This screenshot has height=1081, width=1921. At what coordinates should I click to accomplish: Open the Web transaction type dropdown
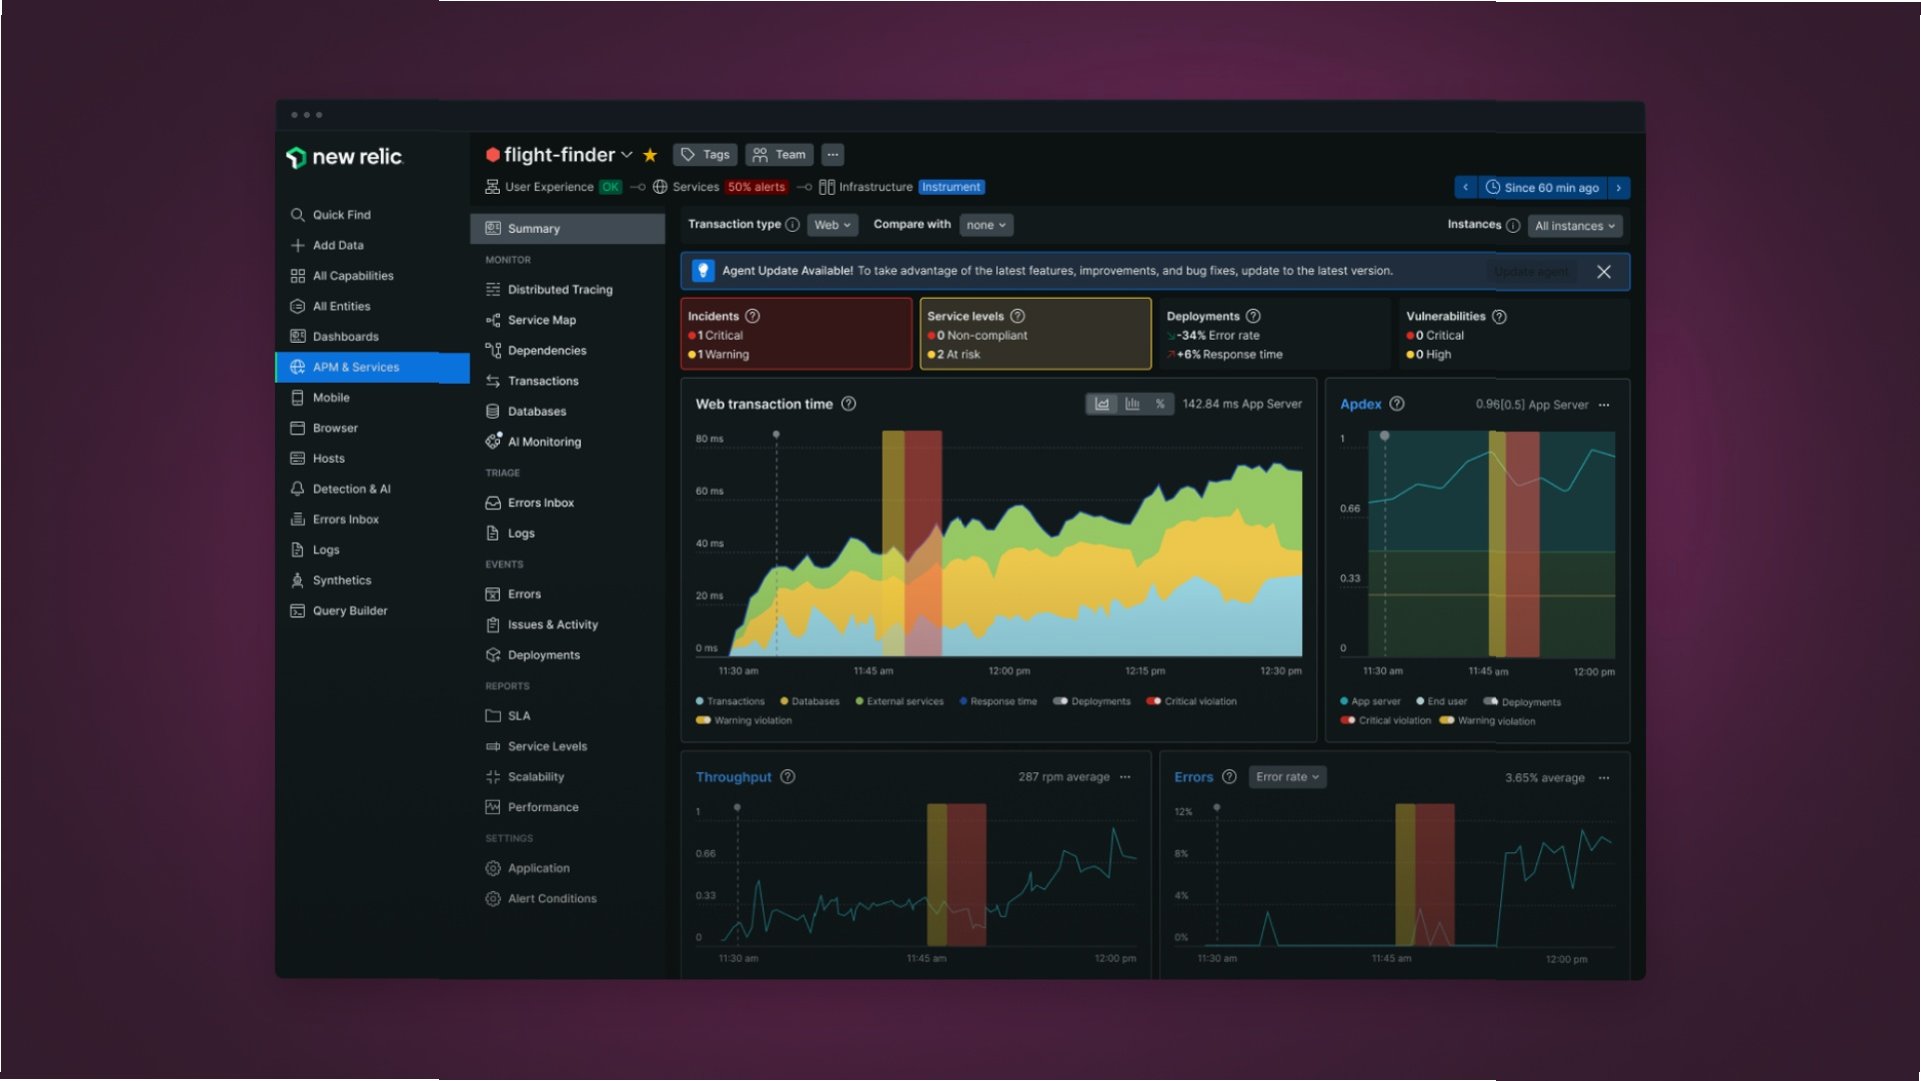(832, 225)
